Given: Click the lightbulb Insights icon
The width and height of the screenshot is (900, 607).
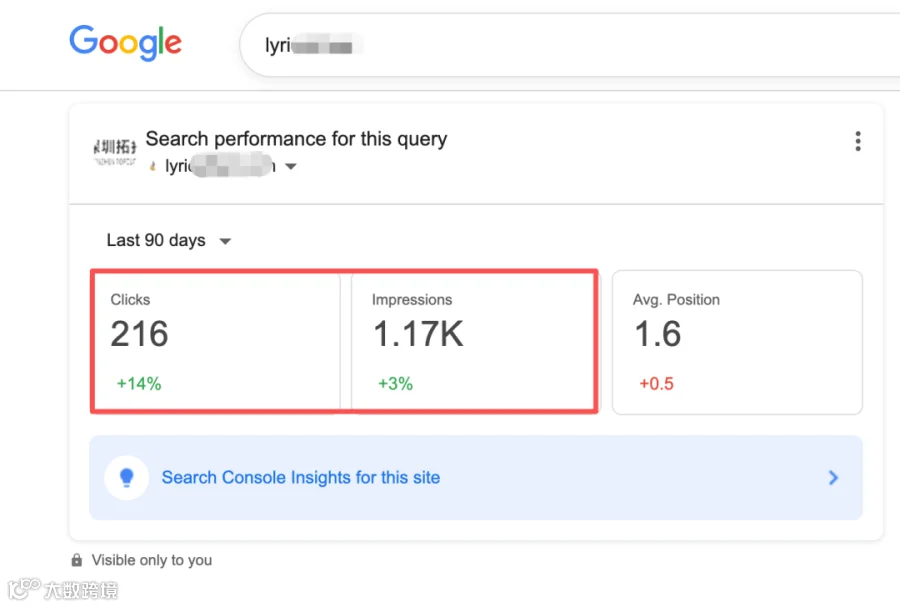Looking at the screenshot, I should click(127, 477).
